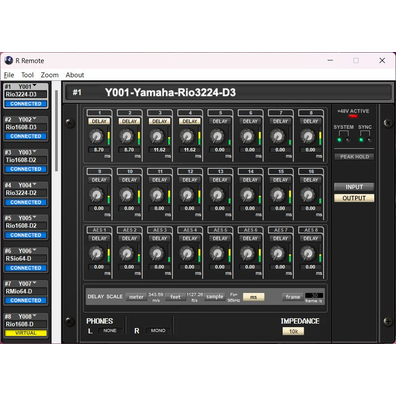The image size is (396, 396).
Task: Click the SYNC green indicator LED
Action: 361,140
